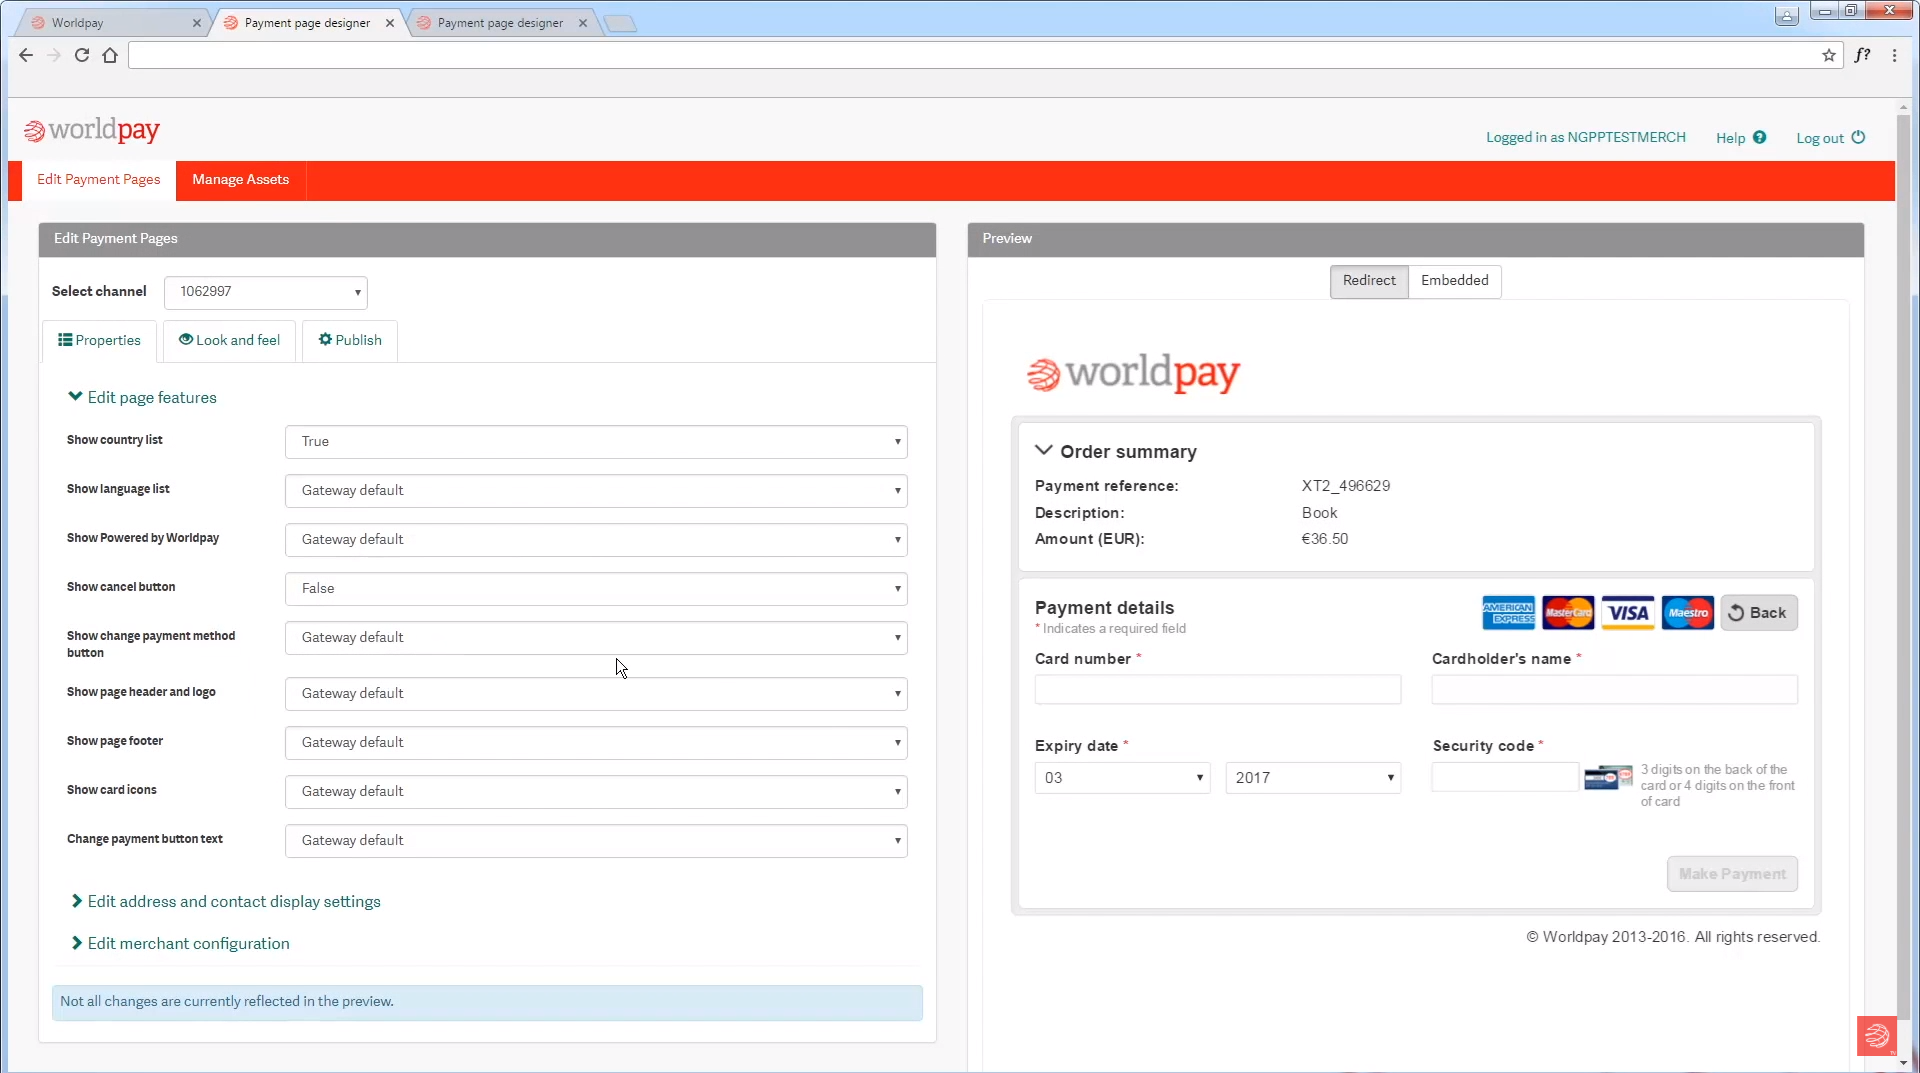
Task: Switch preview to Embedded mode
Action: (x=1455, y=281)
